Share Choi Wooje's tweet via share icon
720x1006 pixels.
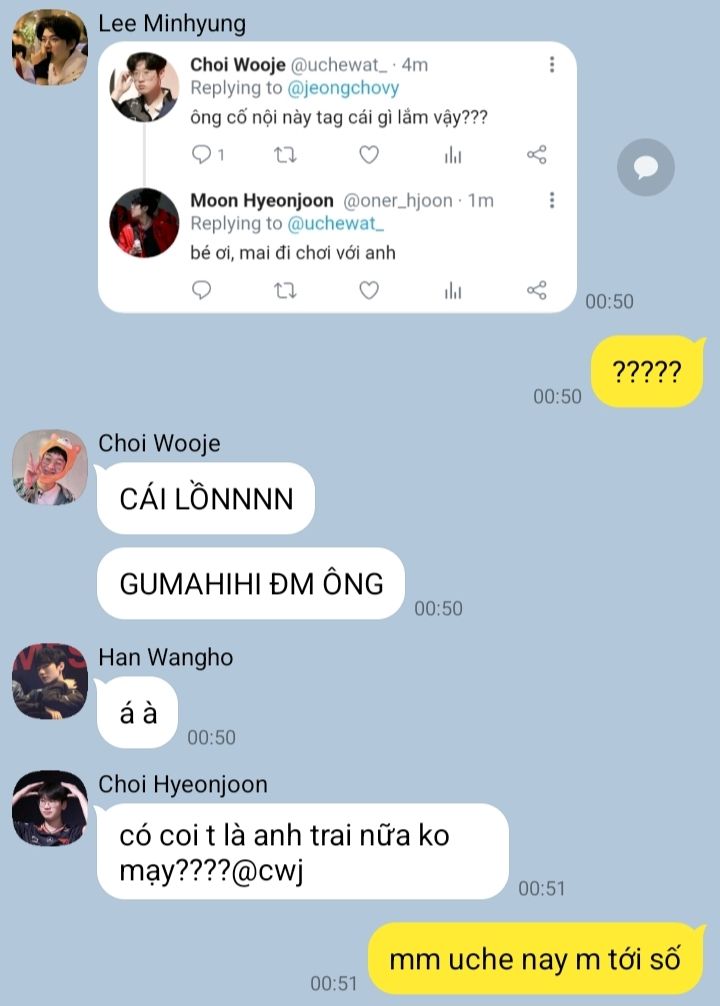point(536,155)
